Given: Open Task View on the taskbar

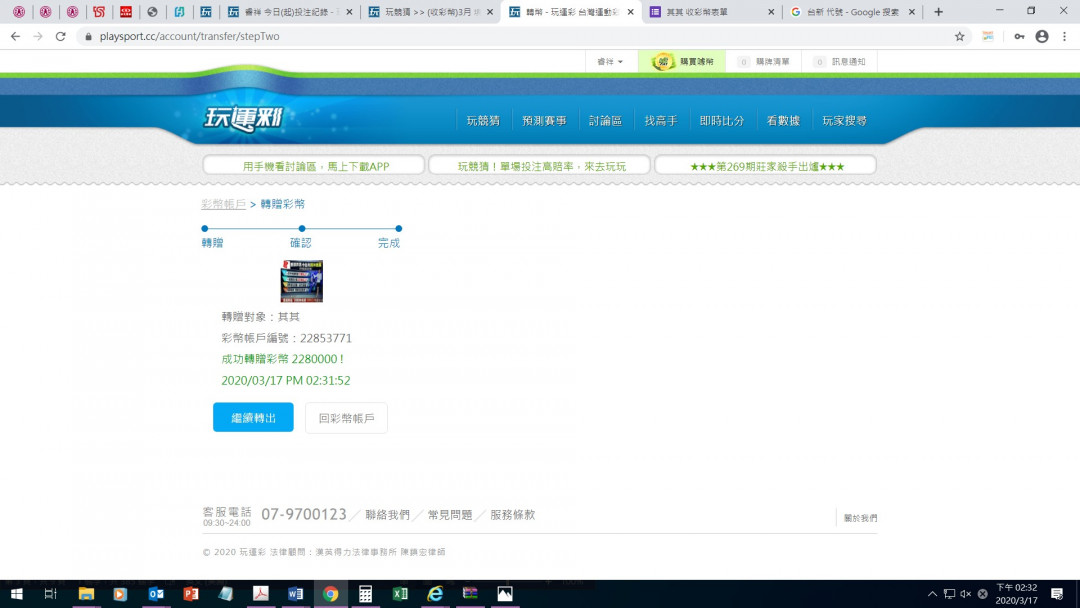Looking at the screenshot, I should (x=50, y=594).
